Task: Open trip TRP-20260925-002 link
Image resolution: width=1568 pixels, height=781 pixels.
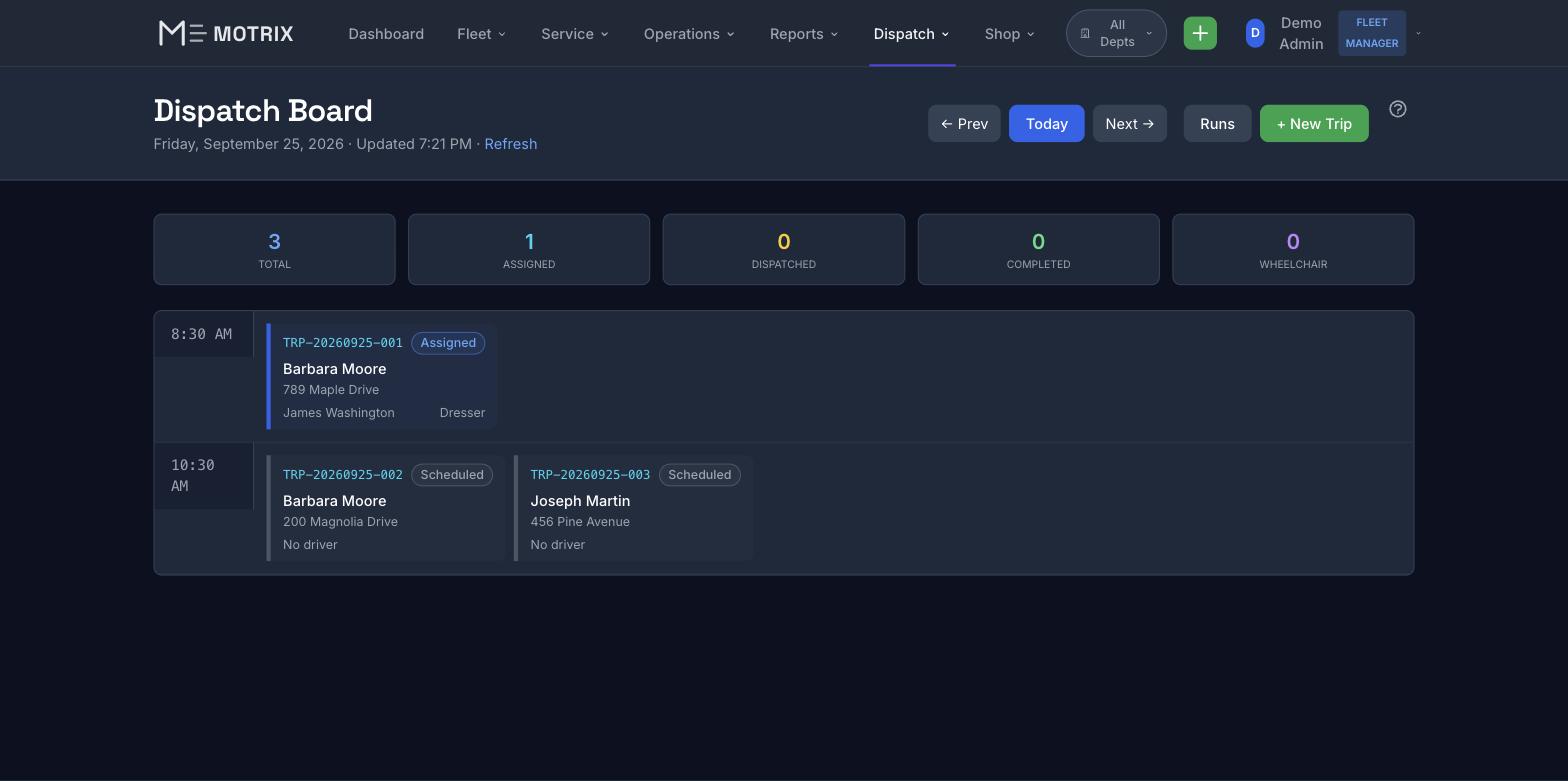Action: (x=343, y=475)
